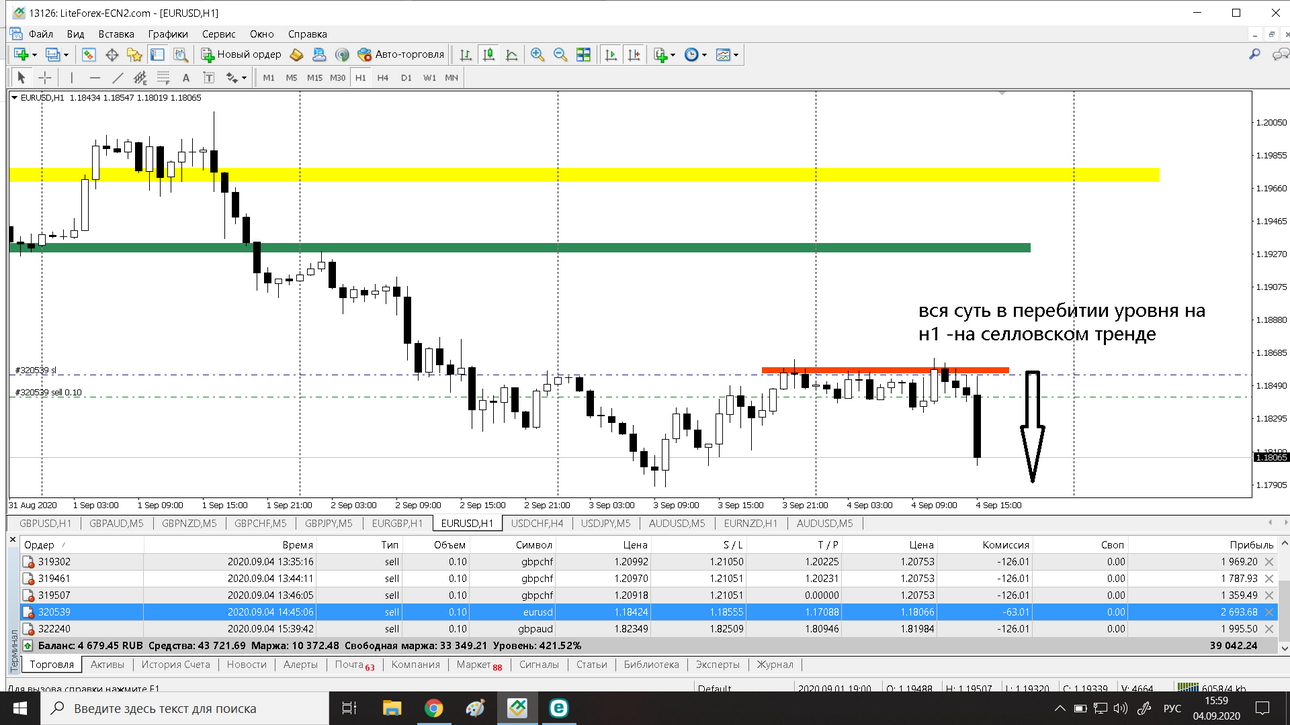This screenshot has width=1290, height=725.
Task: Open a new chart window
Action: click(20, 55)
